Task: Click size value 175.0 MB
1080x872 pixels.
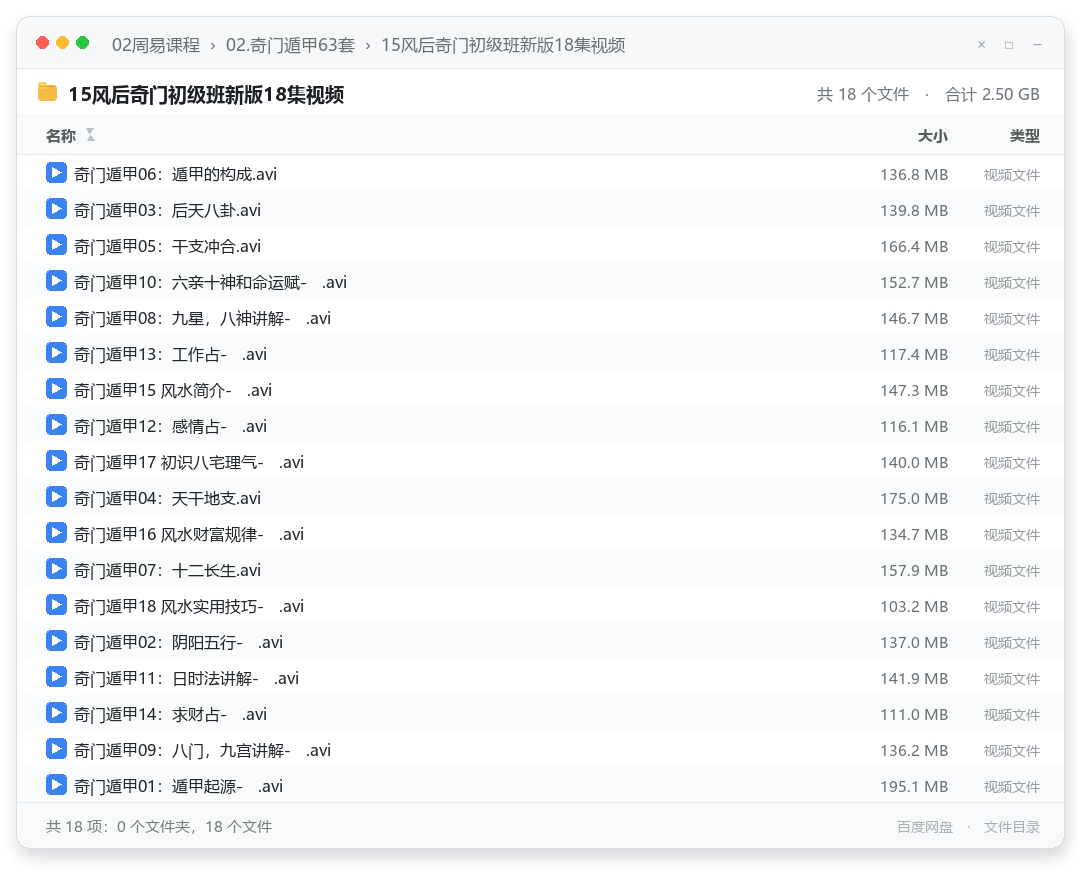Action: pos(914,499)
